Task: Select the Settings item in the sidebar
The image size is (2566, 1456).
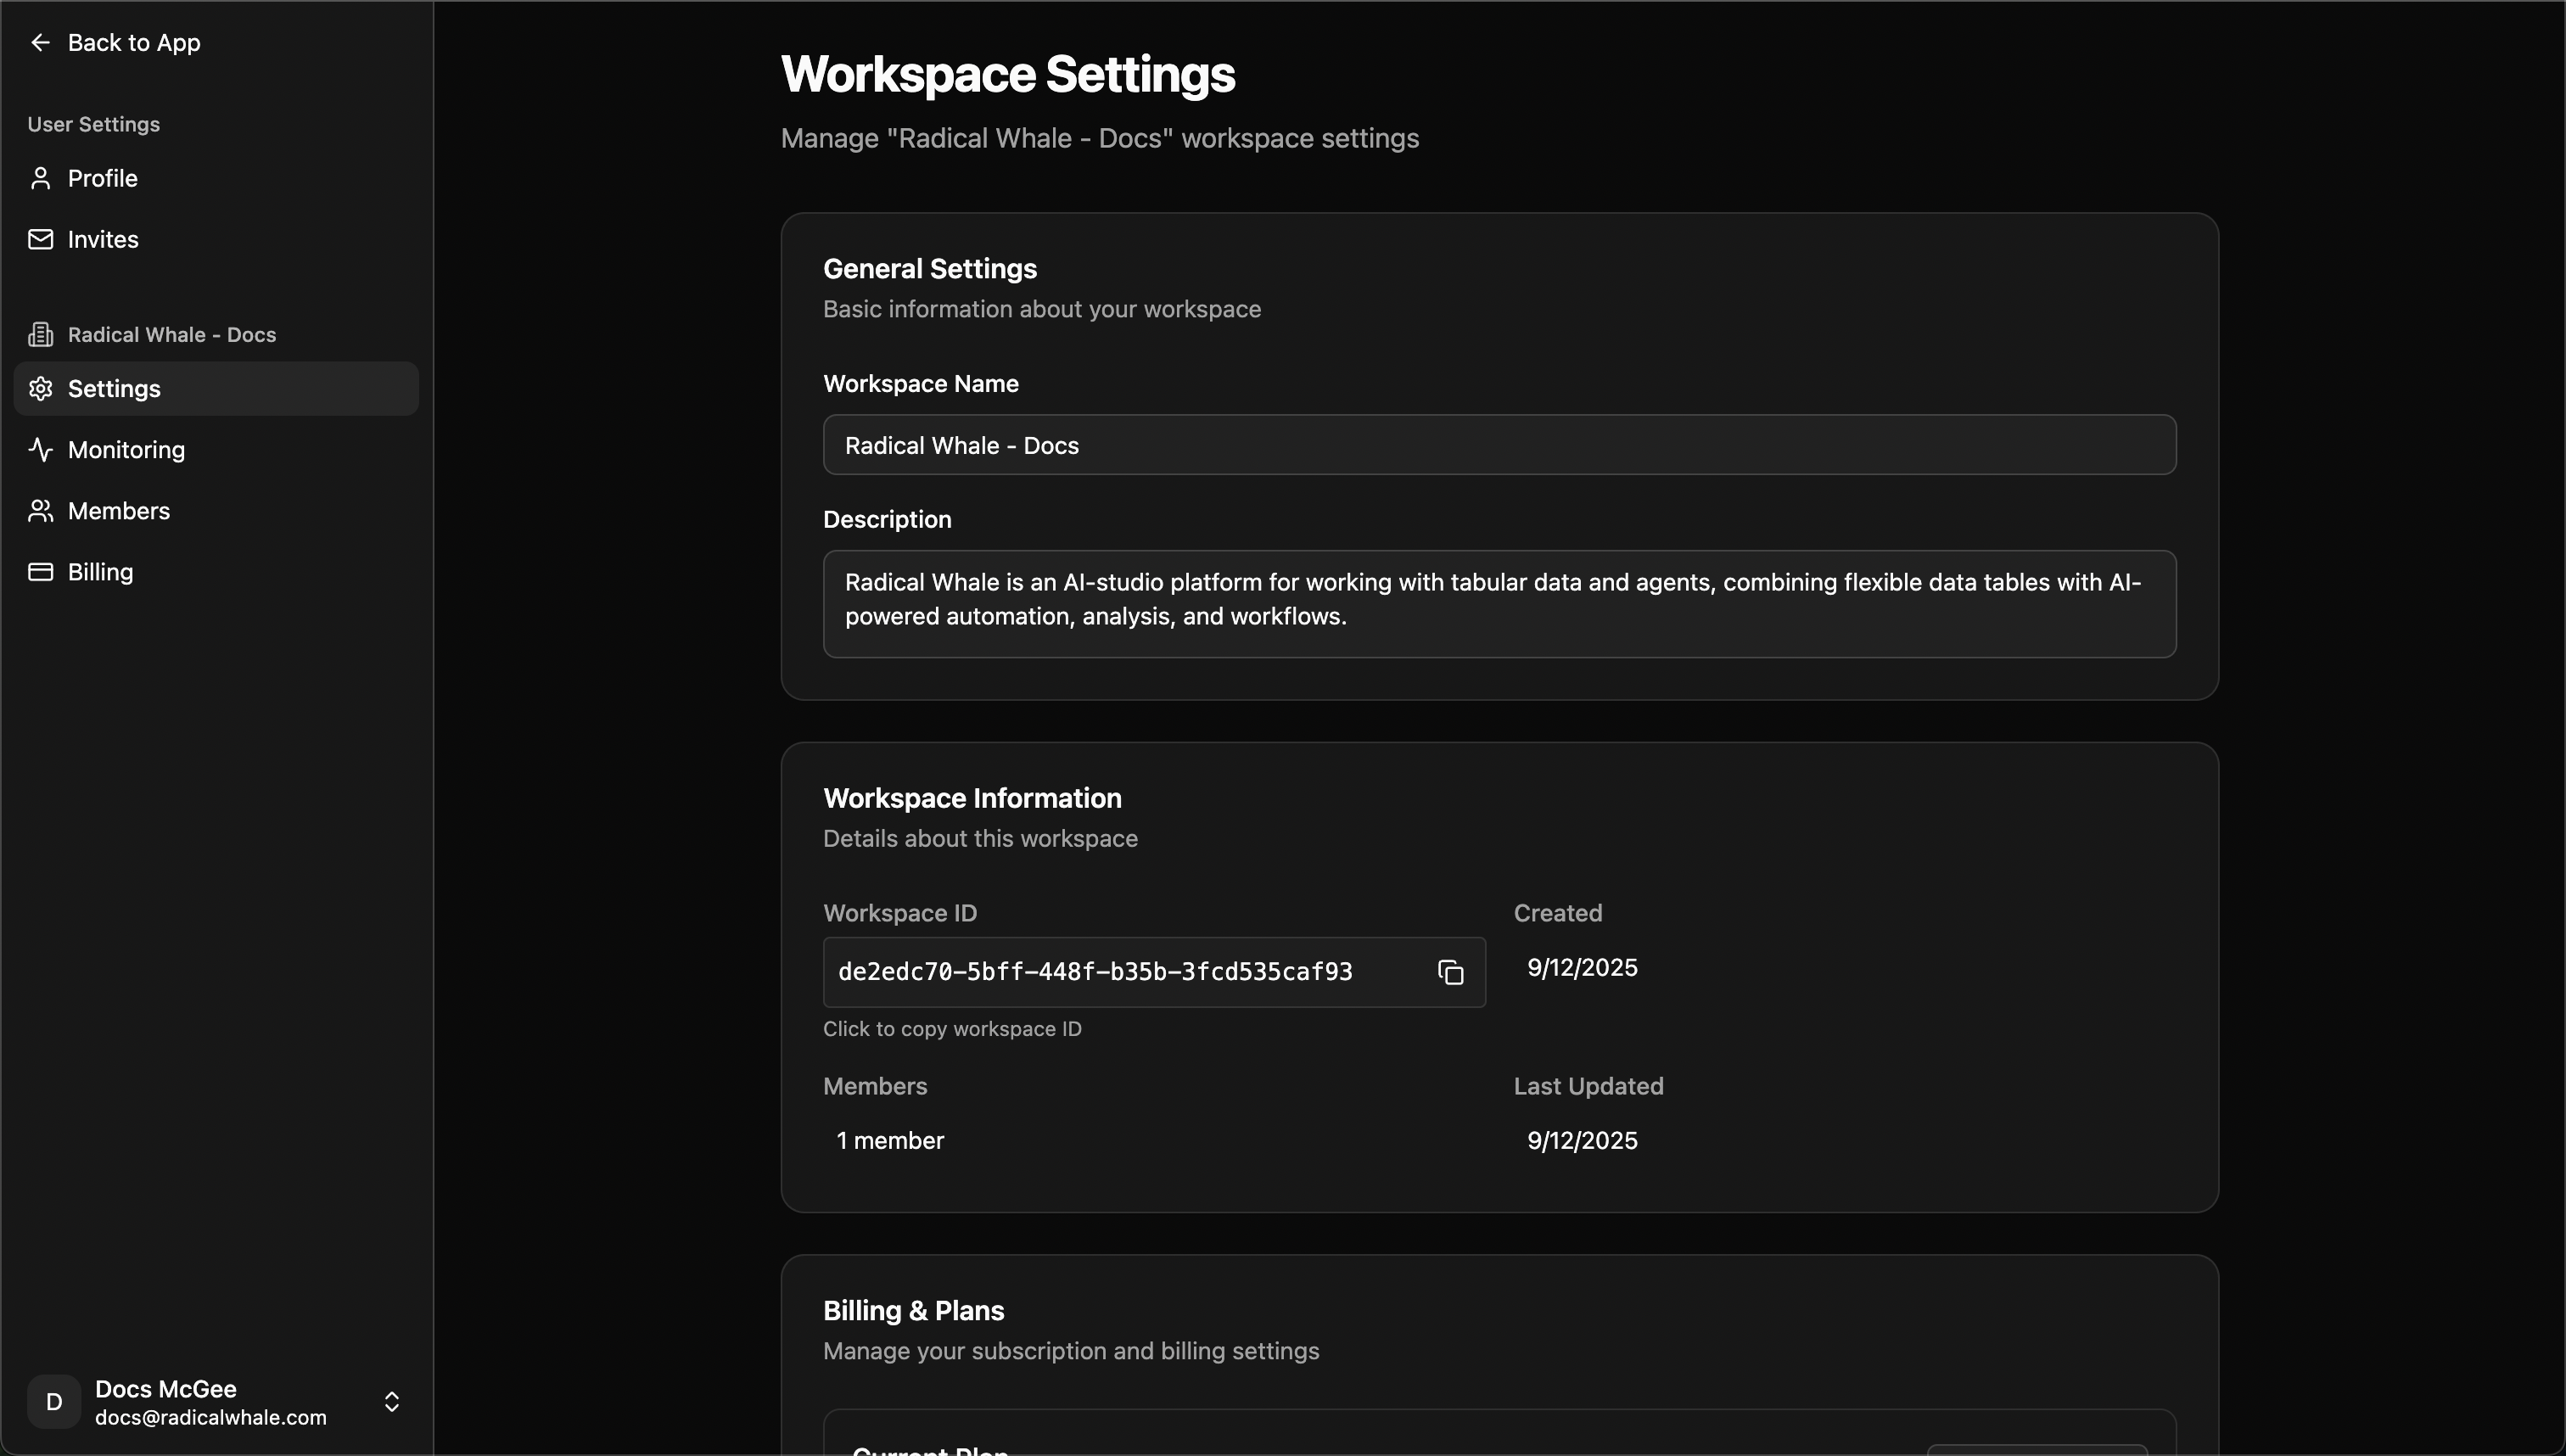Action: (x=114, y=389)
